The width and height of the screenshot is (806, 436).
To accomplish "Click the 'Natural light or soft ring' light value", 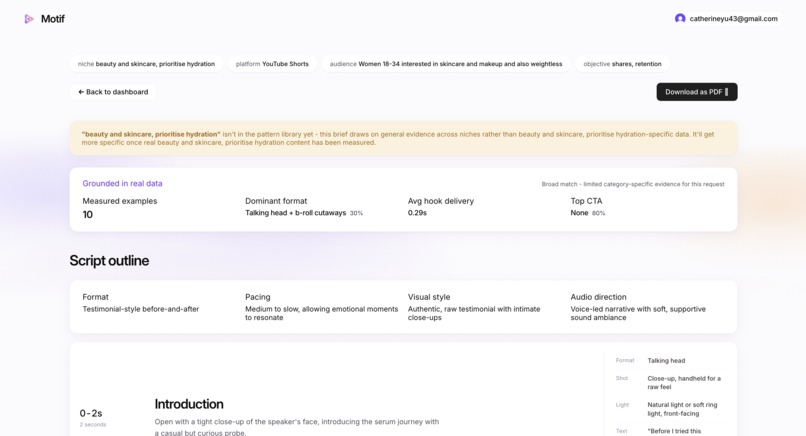I will point(682,409).
